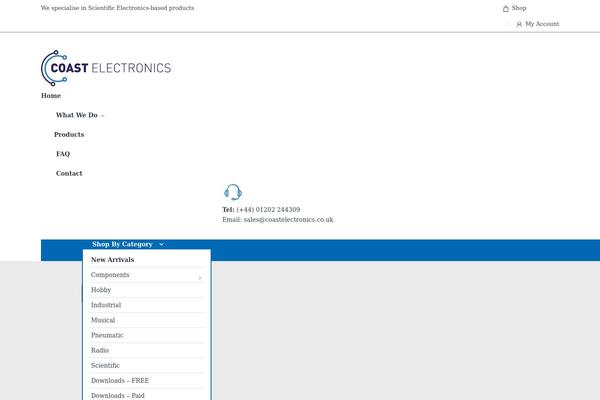The width and height of the screenshot is (600, 400).
Task: Select the Scientific category
Action: [x=105, y=366]
